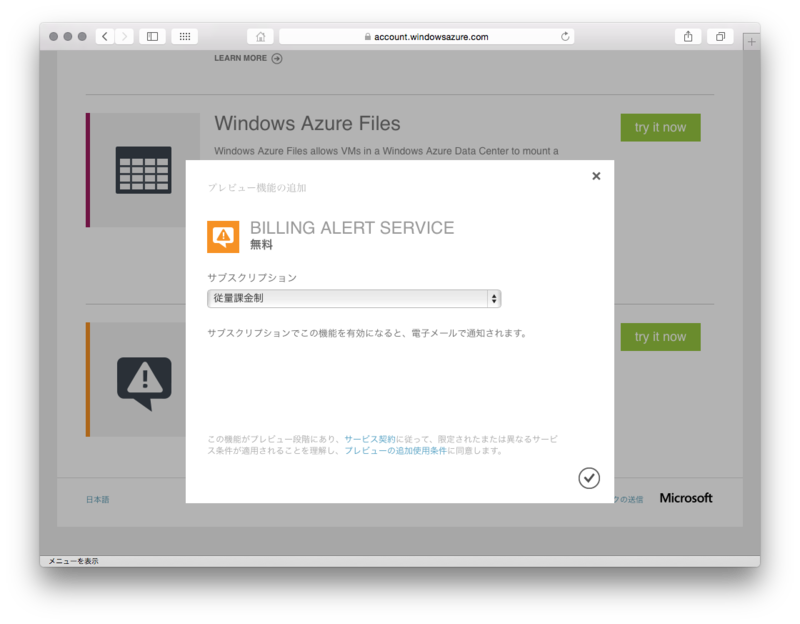This screenshot has height=624, width=800.
Task: Click Safari's forward arrow button
Action: [x=124, y=37]
